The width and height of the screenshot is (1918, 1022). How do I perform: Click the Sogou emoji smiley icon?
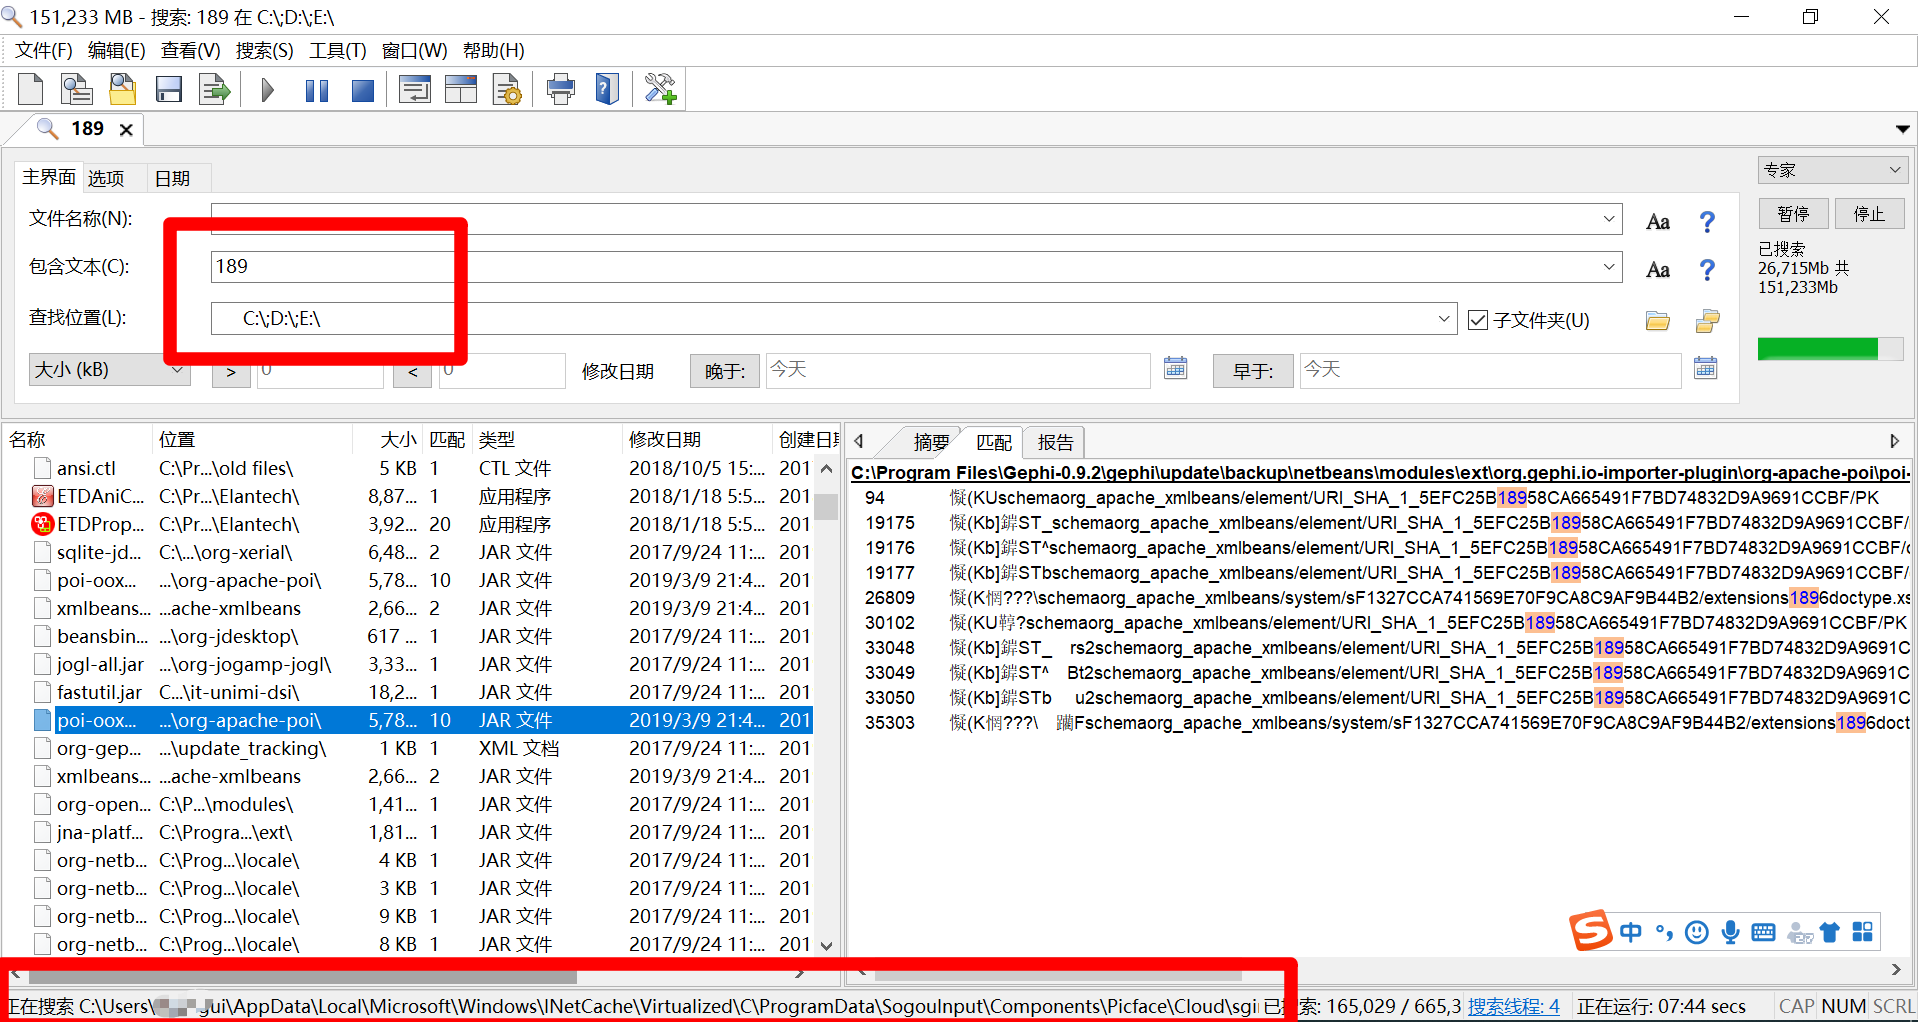(1697, 932)
